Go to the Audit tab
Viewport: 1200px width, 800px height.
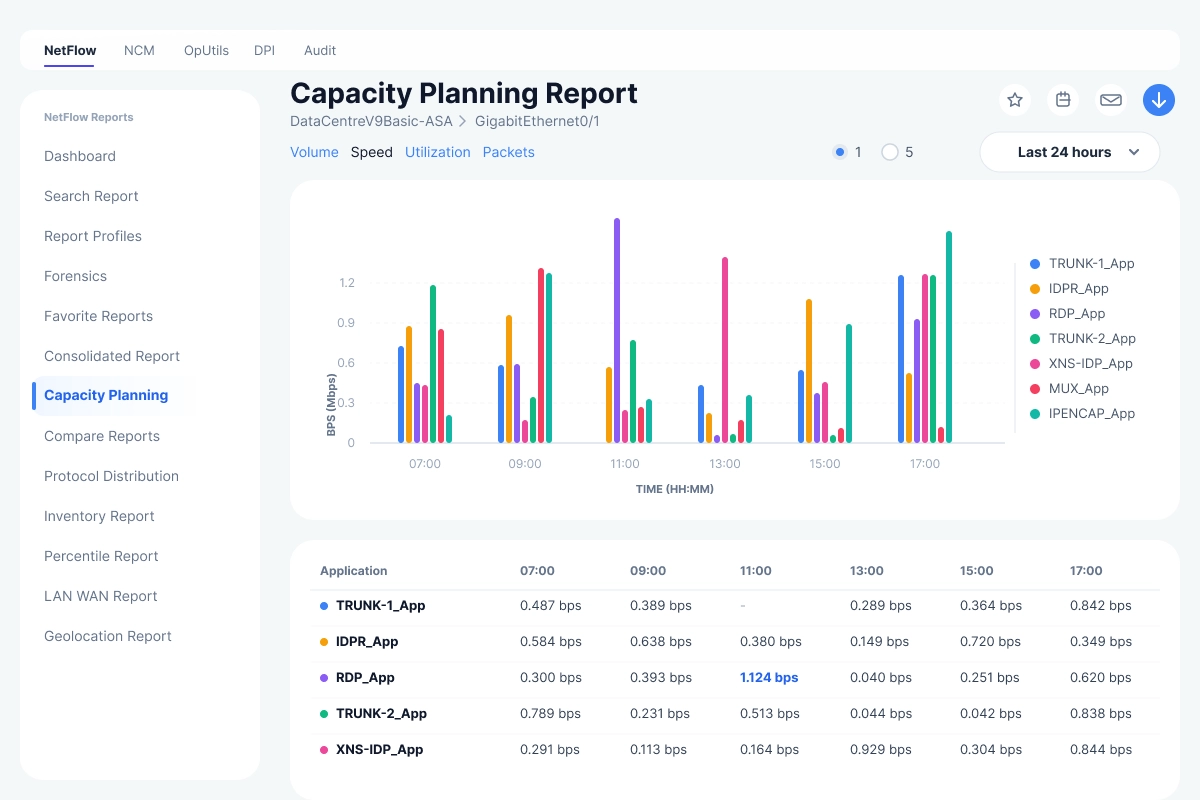(x=320, y=50)
